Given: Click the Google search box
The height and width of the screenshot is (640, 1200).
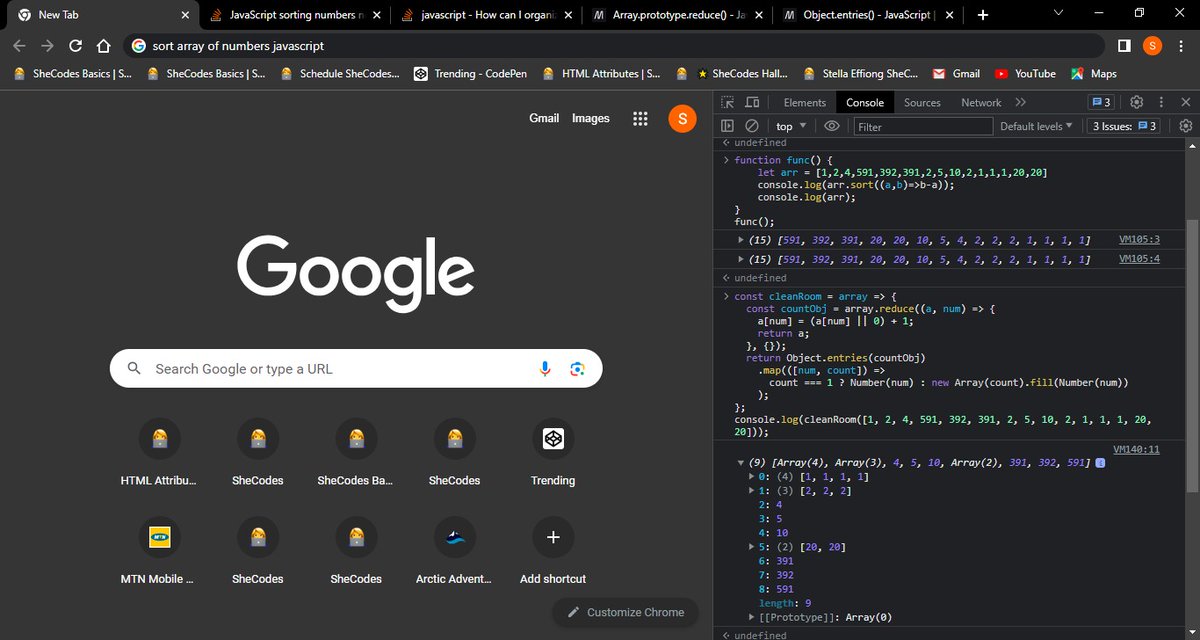Looking at the screenshot, I should [356, 369].
